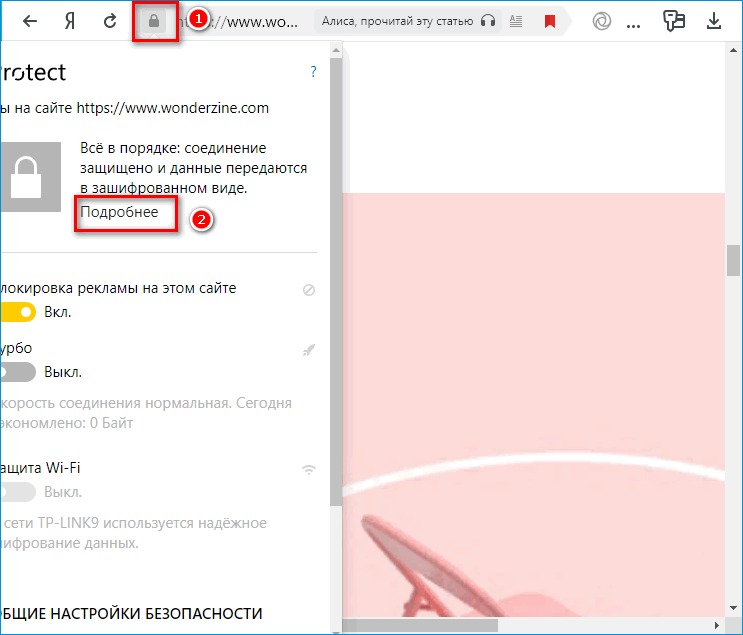Click the Protect help question mark
Image resolution: width=743 pixels, height=635 pixels.
(313, 72)
